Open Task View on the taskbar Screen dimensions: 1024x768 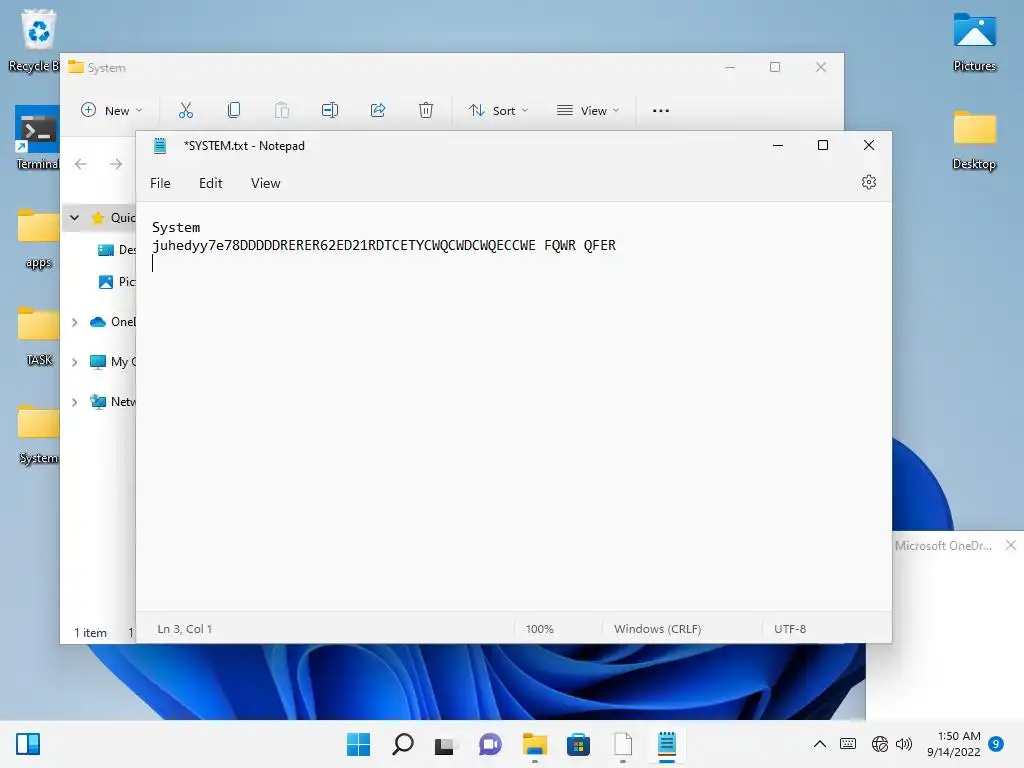[x=445, y=744]
